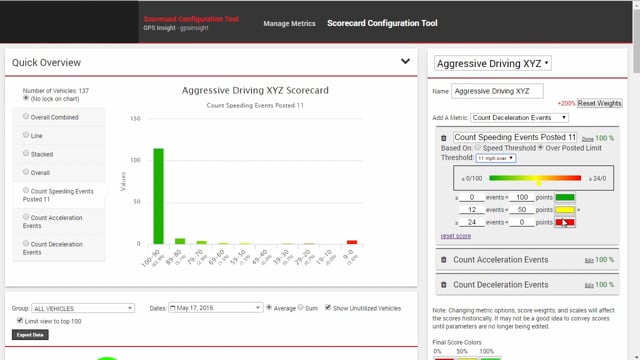640x360 pixels.
Task: Click the 0 events input field
Action: 472,197
